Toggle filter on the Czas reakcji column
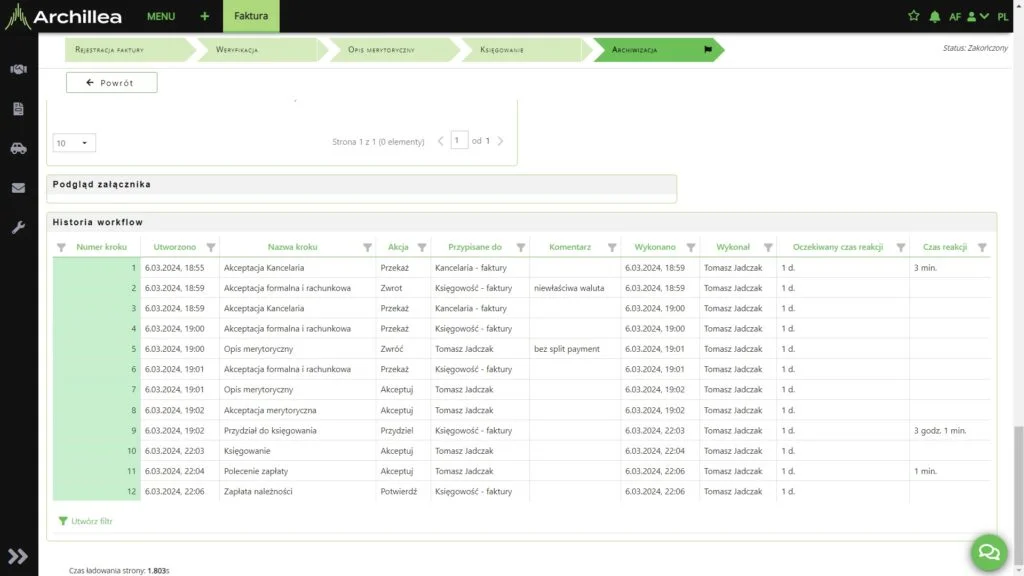This screenshot has width=1024, height=576. 981,247
